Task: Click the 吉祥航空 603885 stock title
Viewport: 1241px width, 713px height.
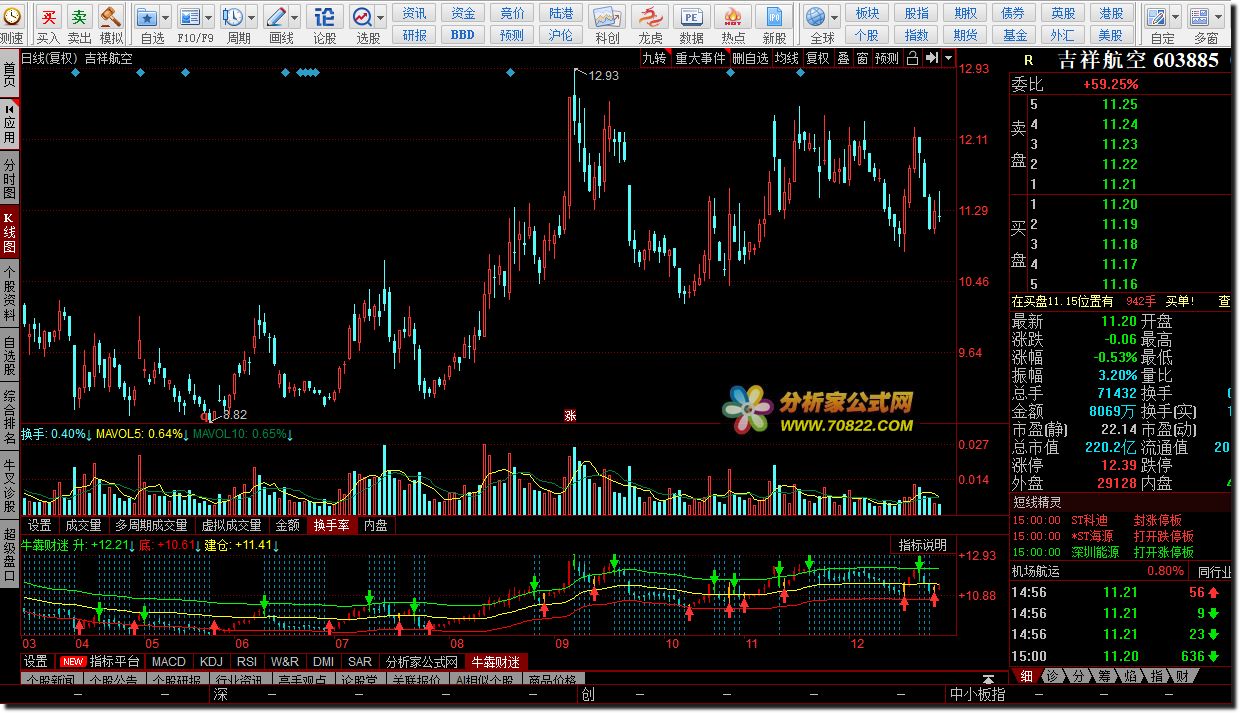Action: 1136,59
